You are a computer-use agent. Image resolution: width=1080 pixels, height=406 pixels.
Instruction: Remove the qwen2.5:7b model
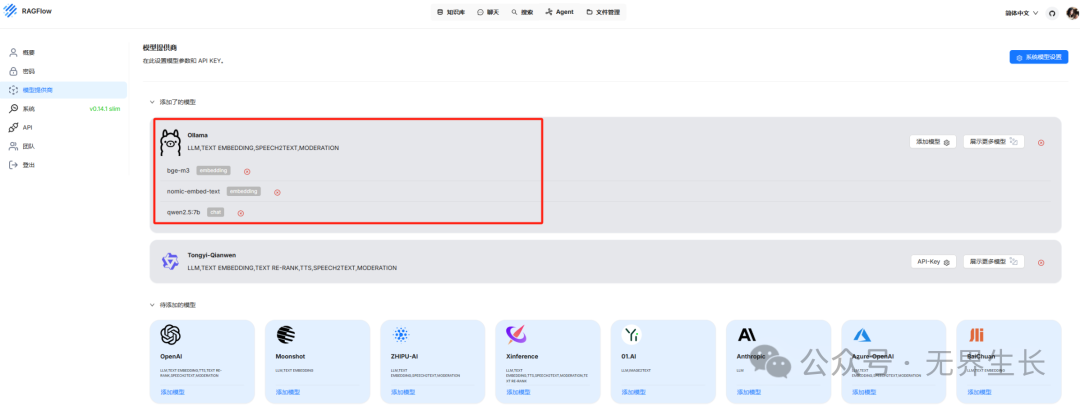(x=240, y=213)
